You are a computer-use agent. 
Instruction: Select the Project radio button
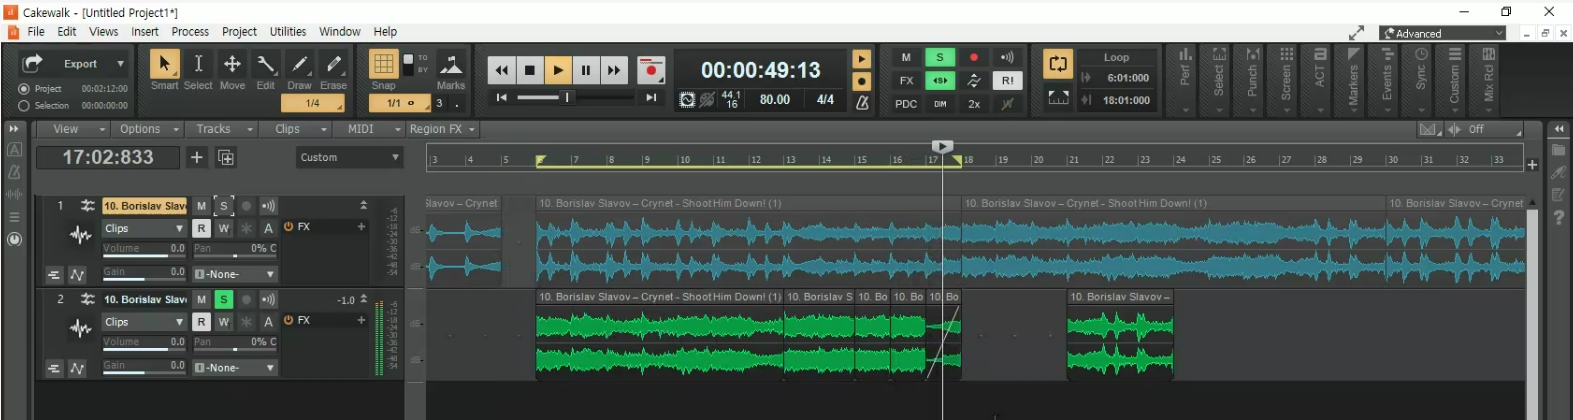24,89
